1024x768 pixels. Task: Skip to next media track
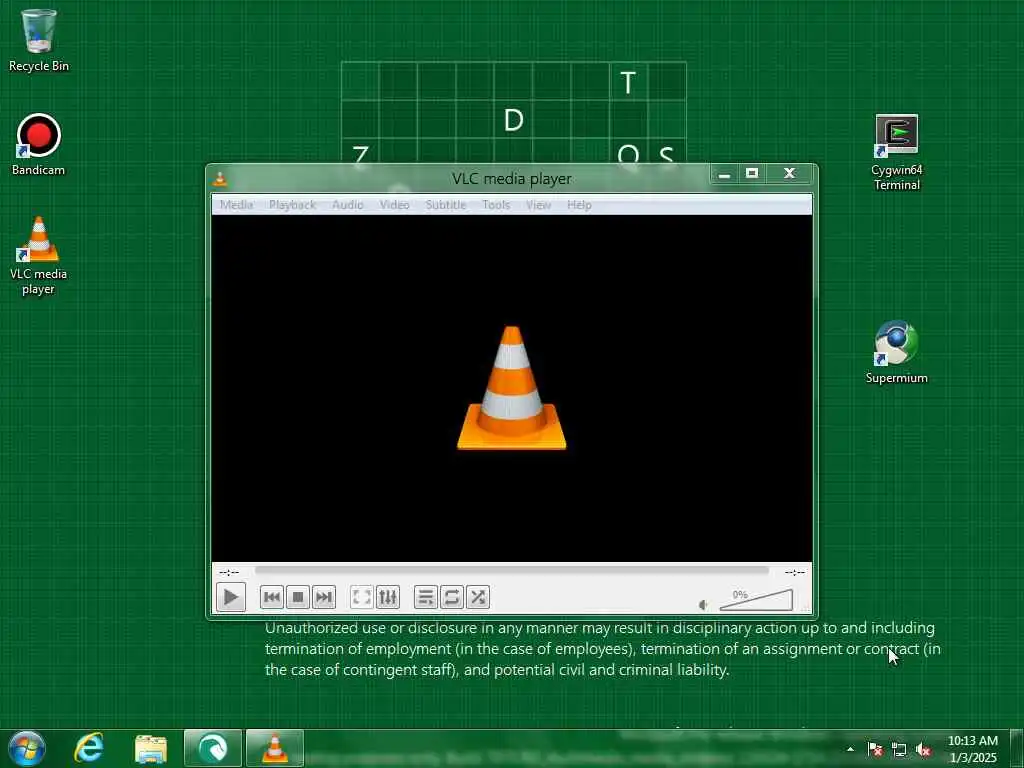[x=323, y=597]
